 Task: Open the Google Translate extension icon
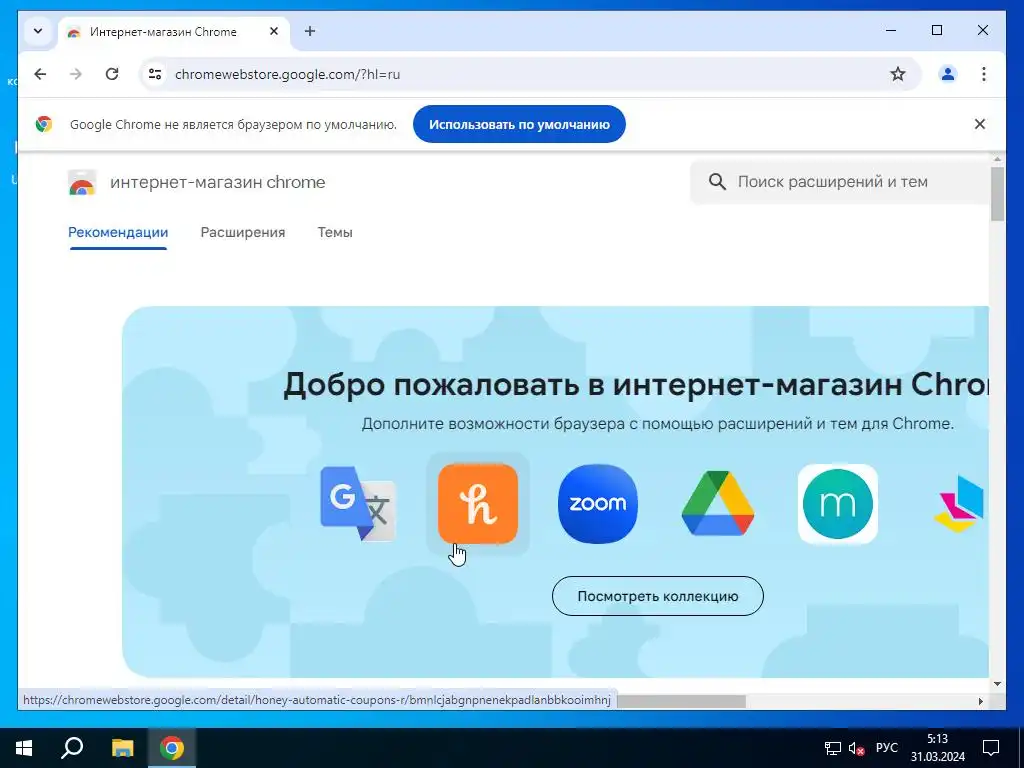(358, 504)
